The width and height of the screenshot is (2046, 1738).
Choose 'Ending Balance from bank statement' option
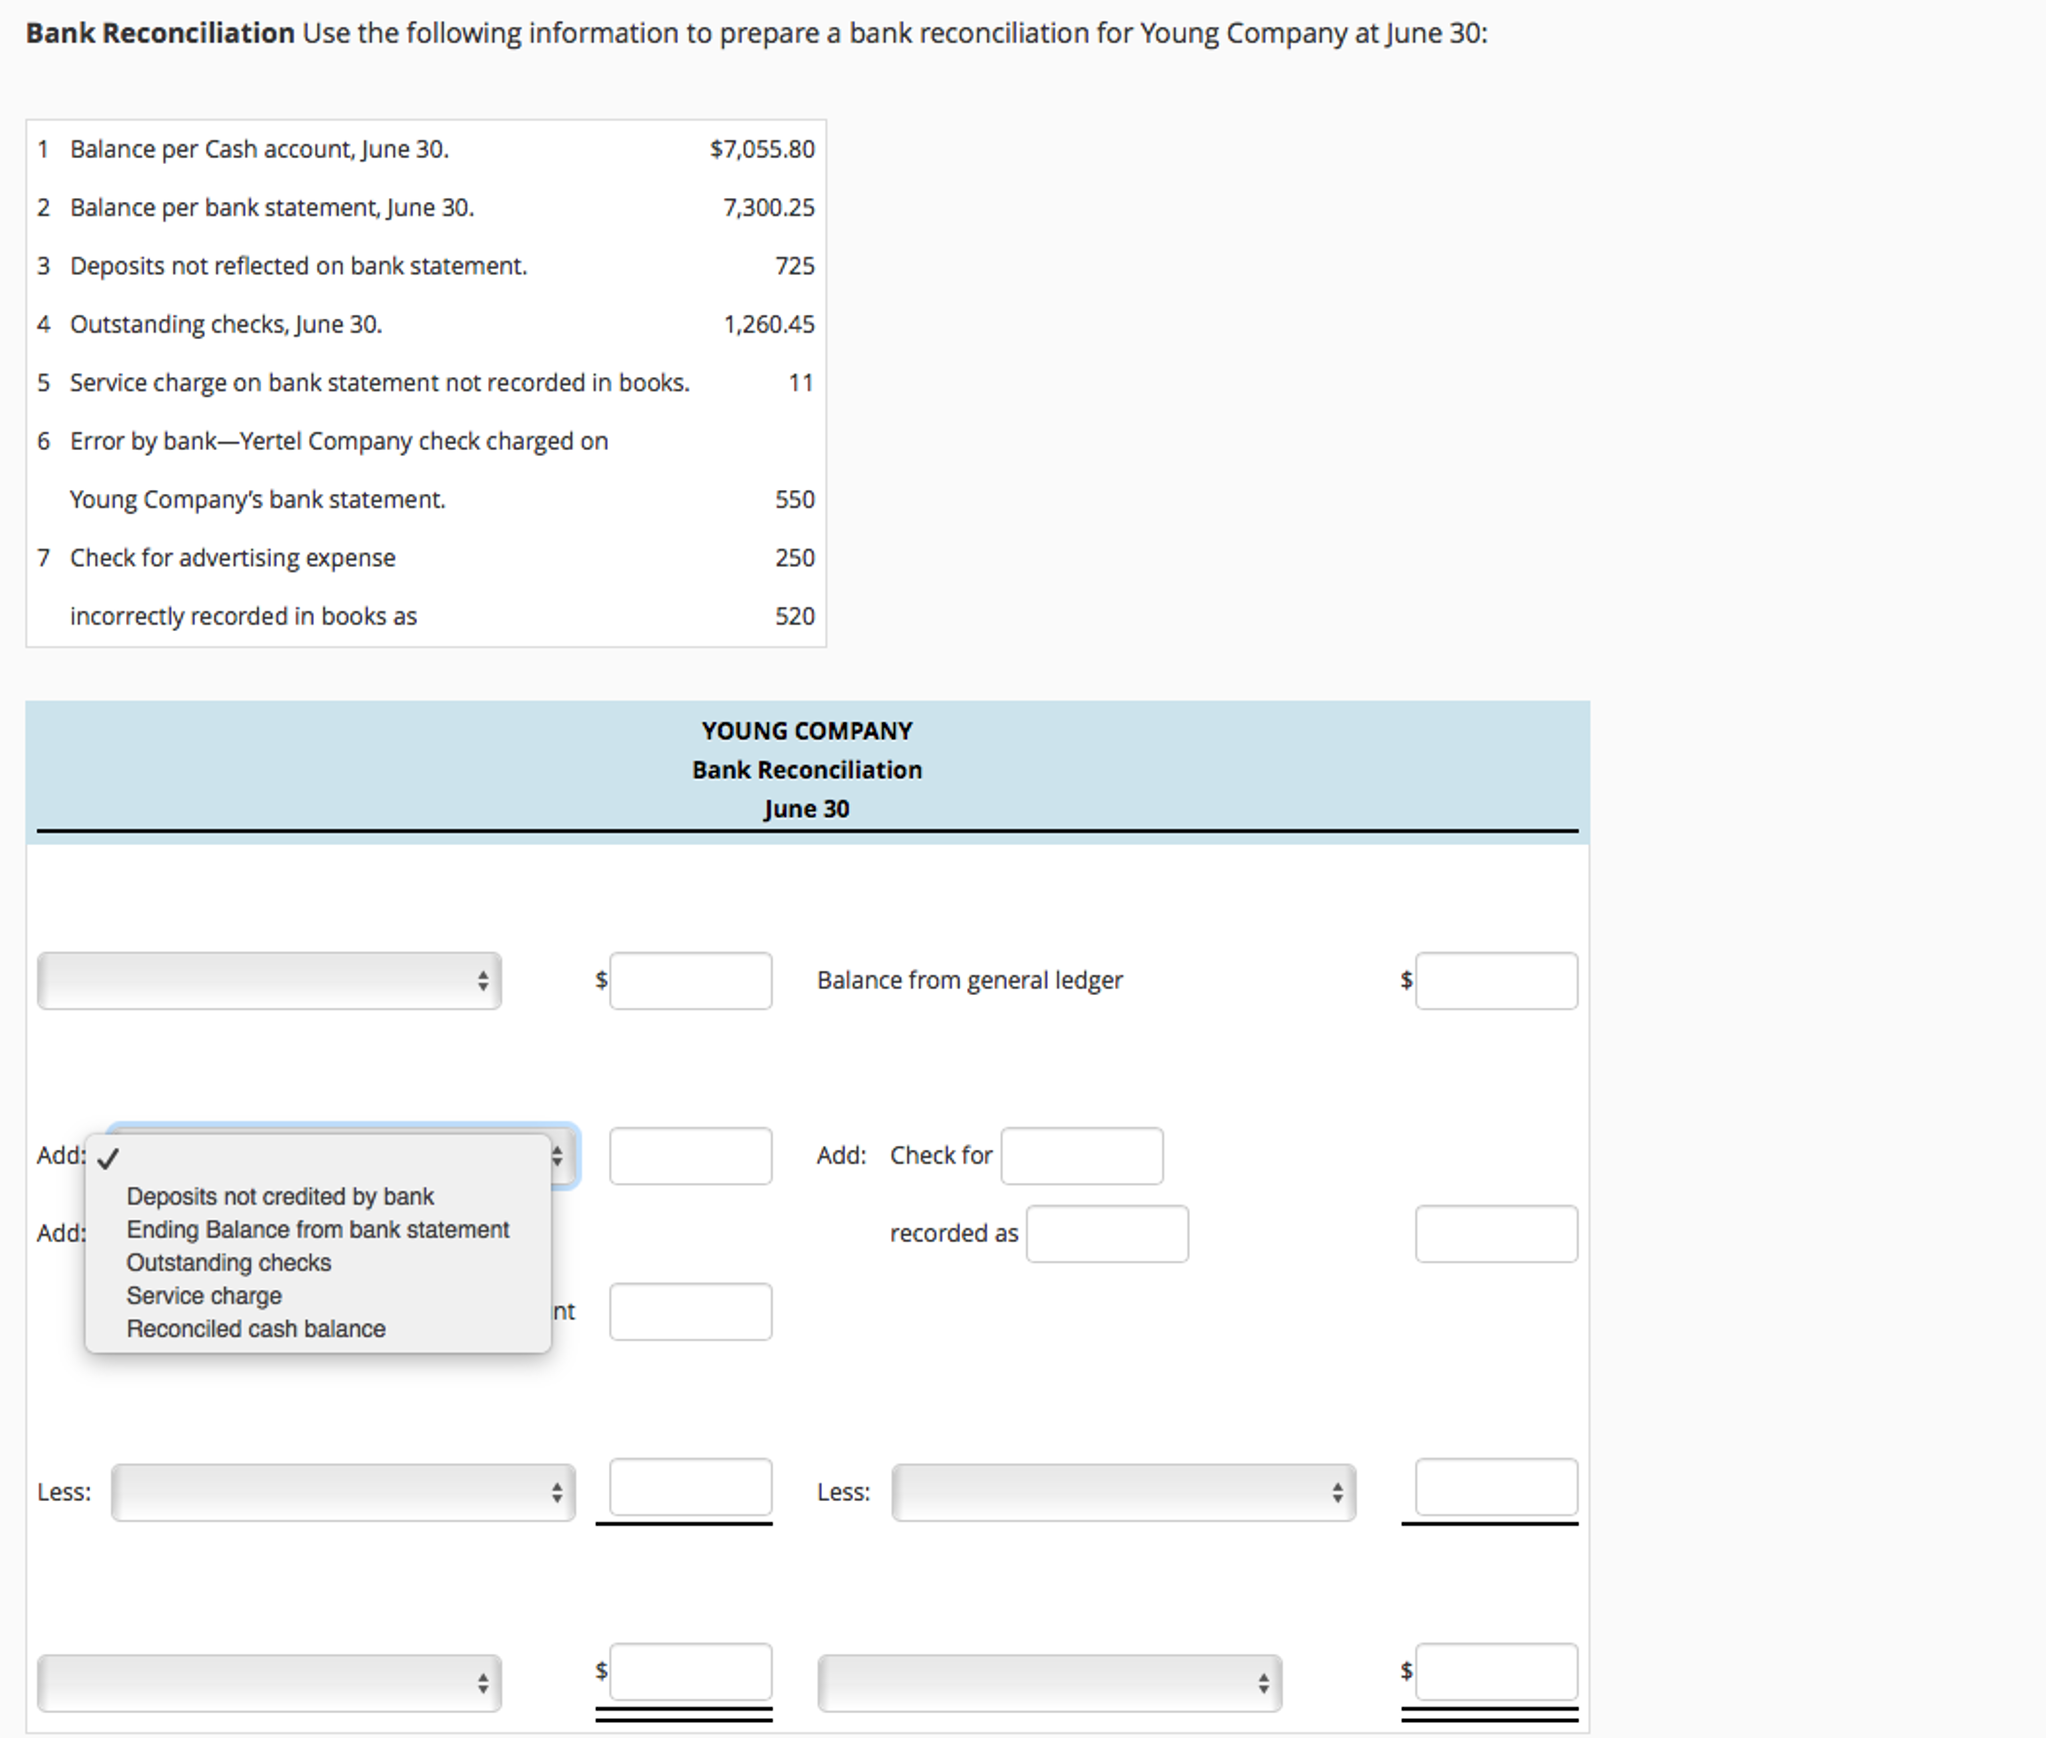317,1229
